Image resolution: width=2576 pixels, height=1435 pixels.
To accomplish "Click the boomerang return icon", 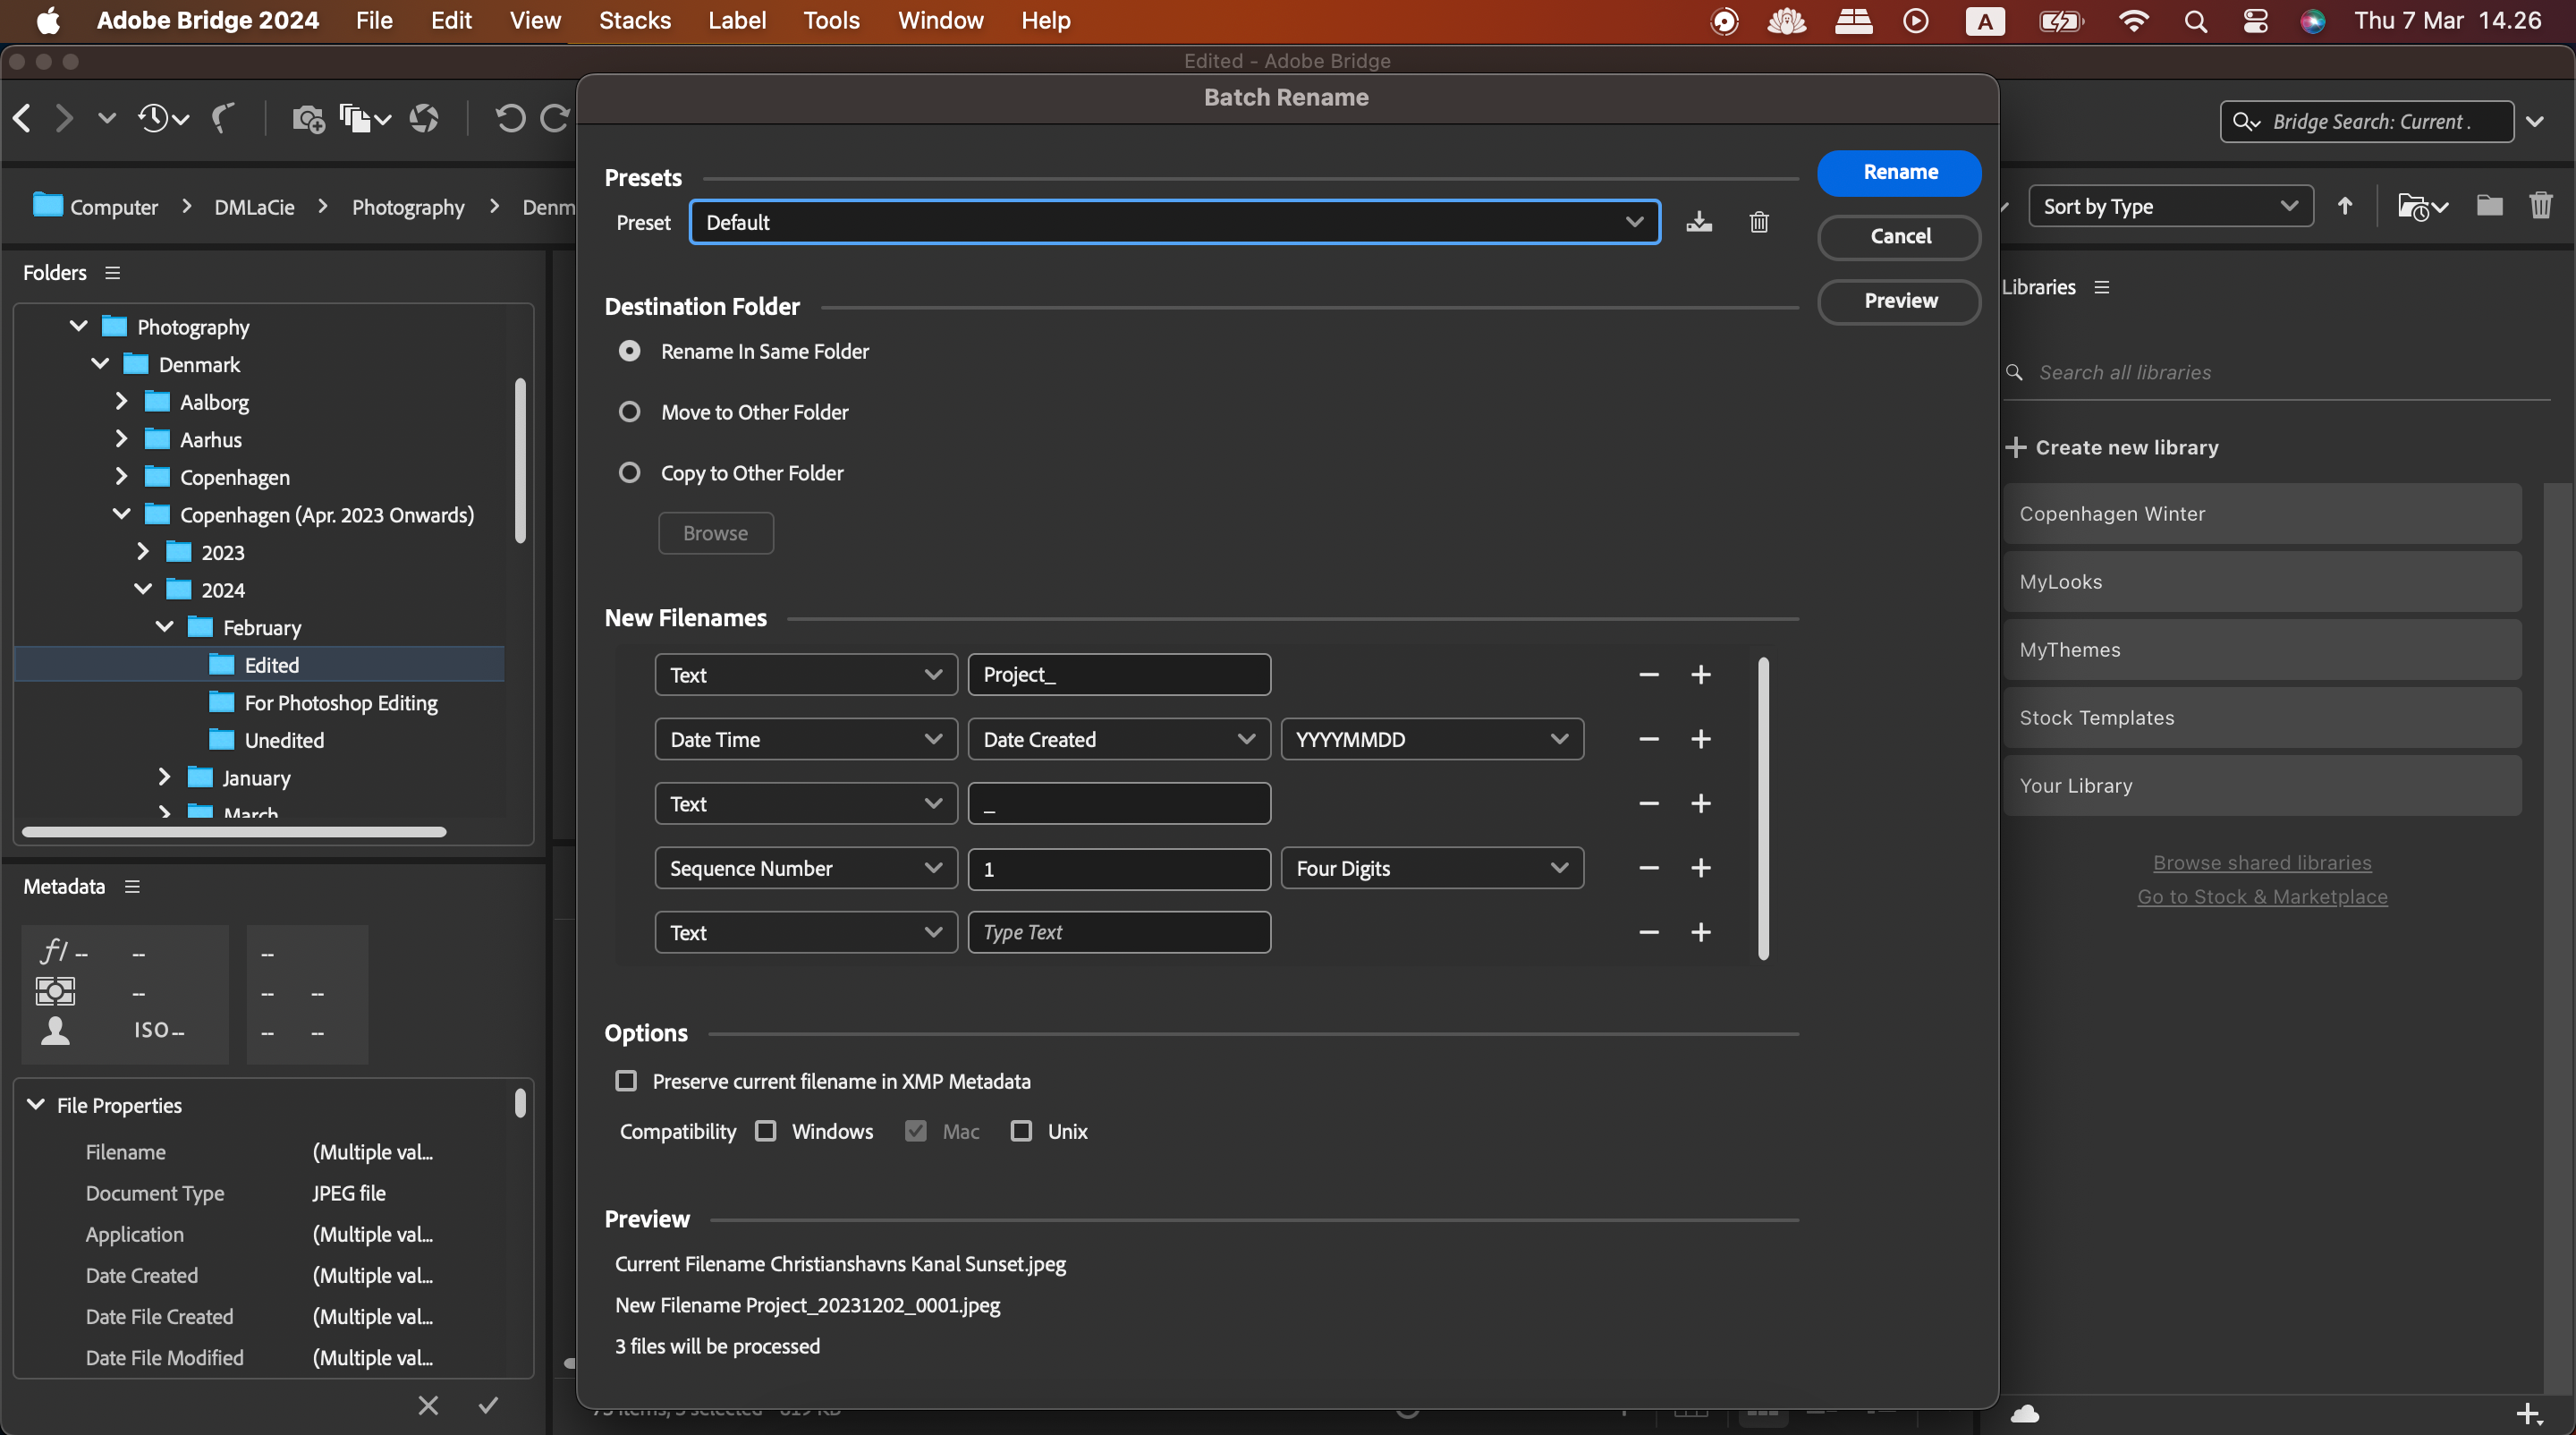I will click(223, 119).
